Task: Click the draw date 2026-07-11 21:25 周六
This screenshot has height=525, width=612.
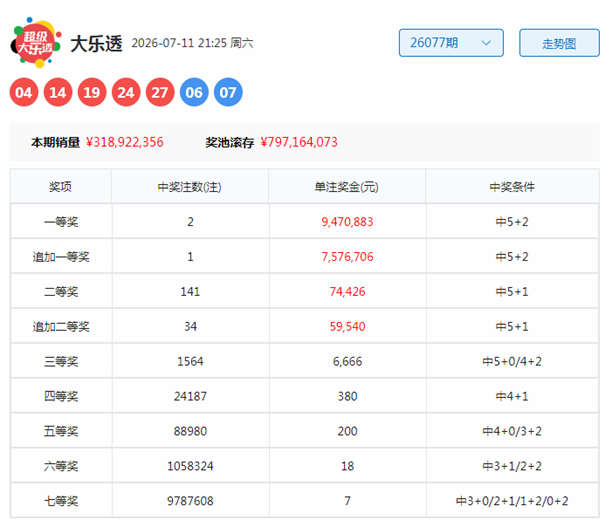Action: click(x=192, y=43)
